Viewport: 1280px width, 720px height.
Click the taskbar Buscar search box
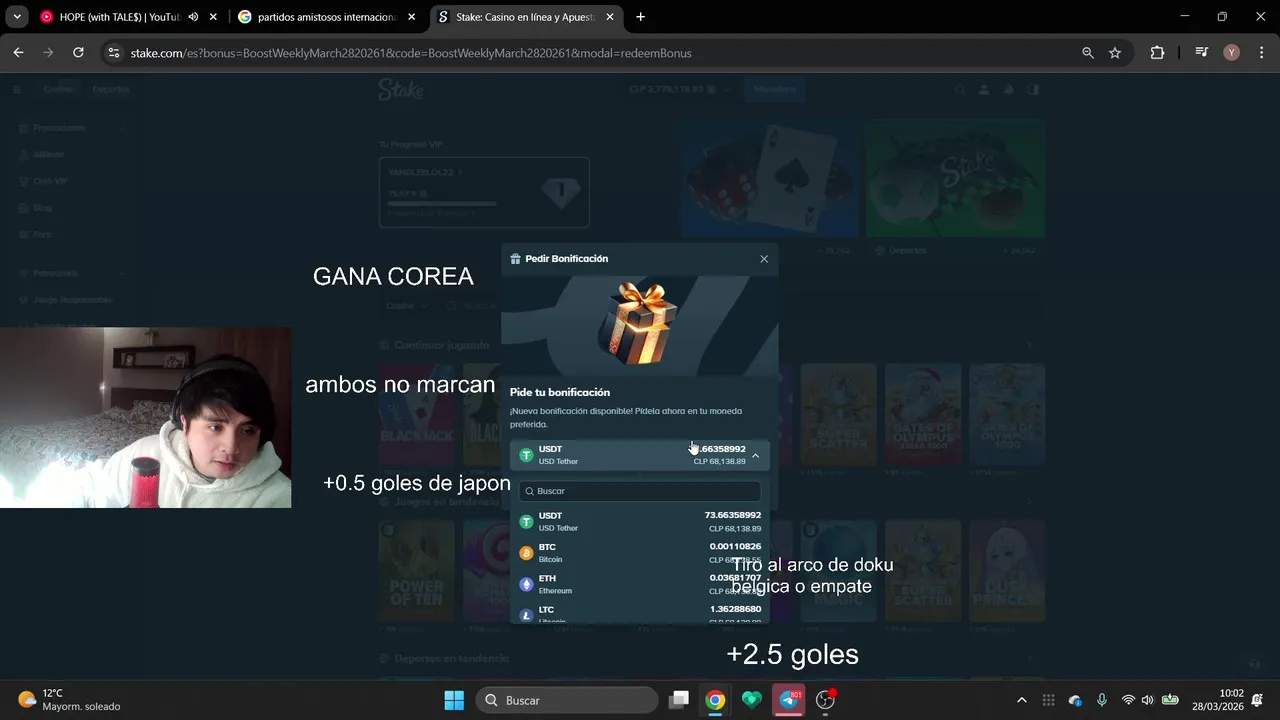point(567,700)
